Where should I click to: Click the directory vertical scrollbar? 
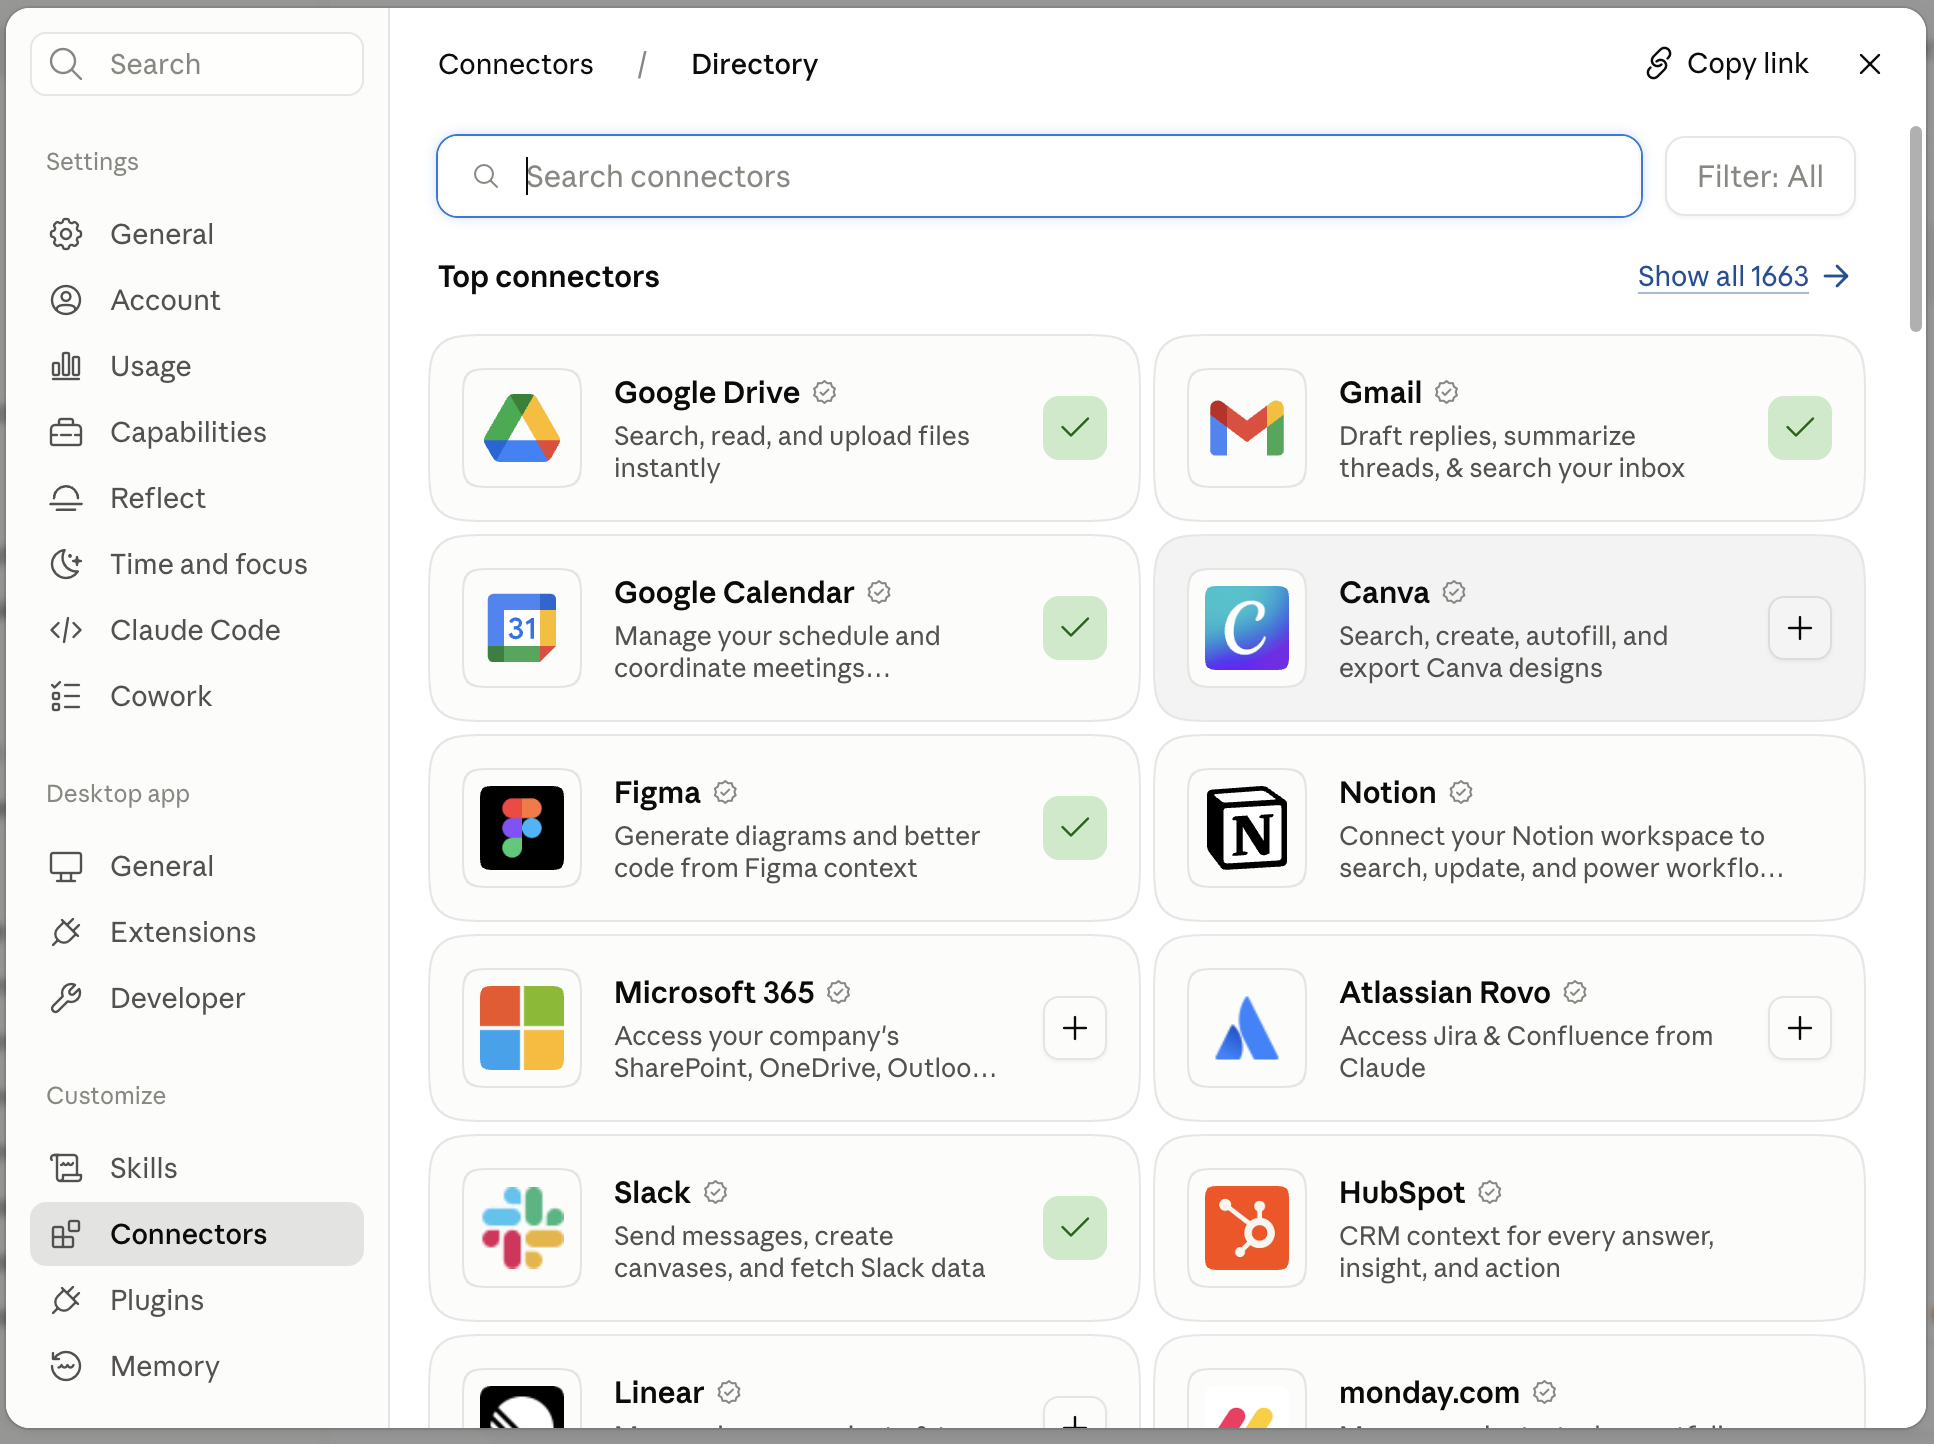1915,228
